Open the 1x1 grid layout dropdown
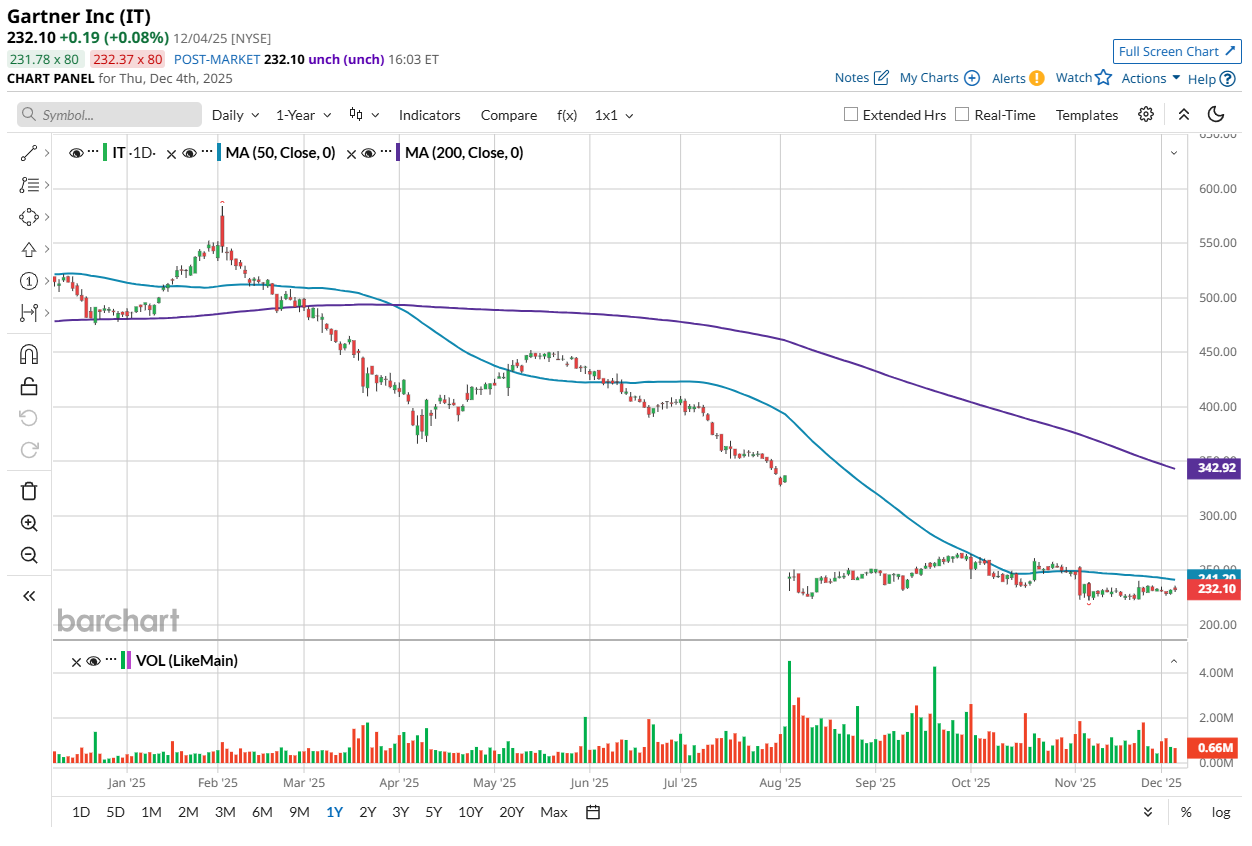This screenshot has height=846, width=1252. (x=614, y=115)
